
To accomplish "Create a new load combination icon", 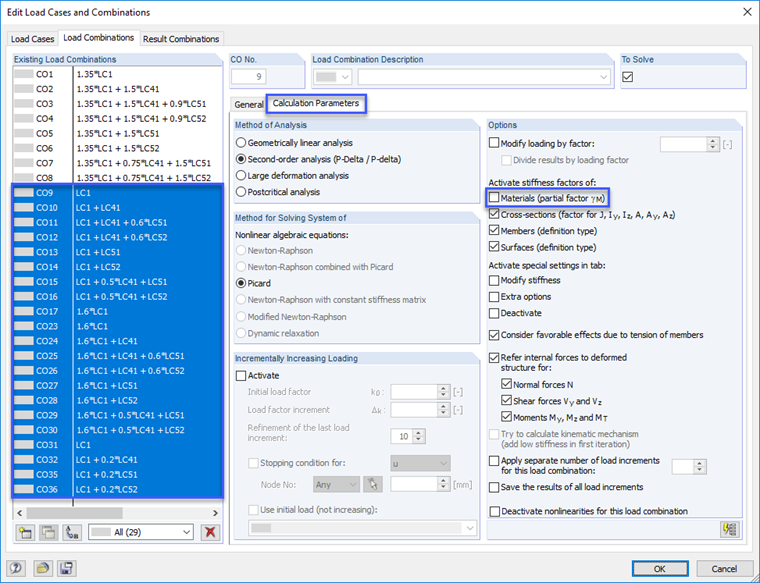I will (25, 532).
